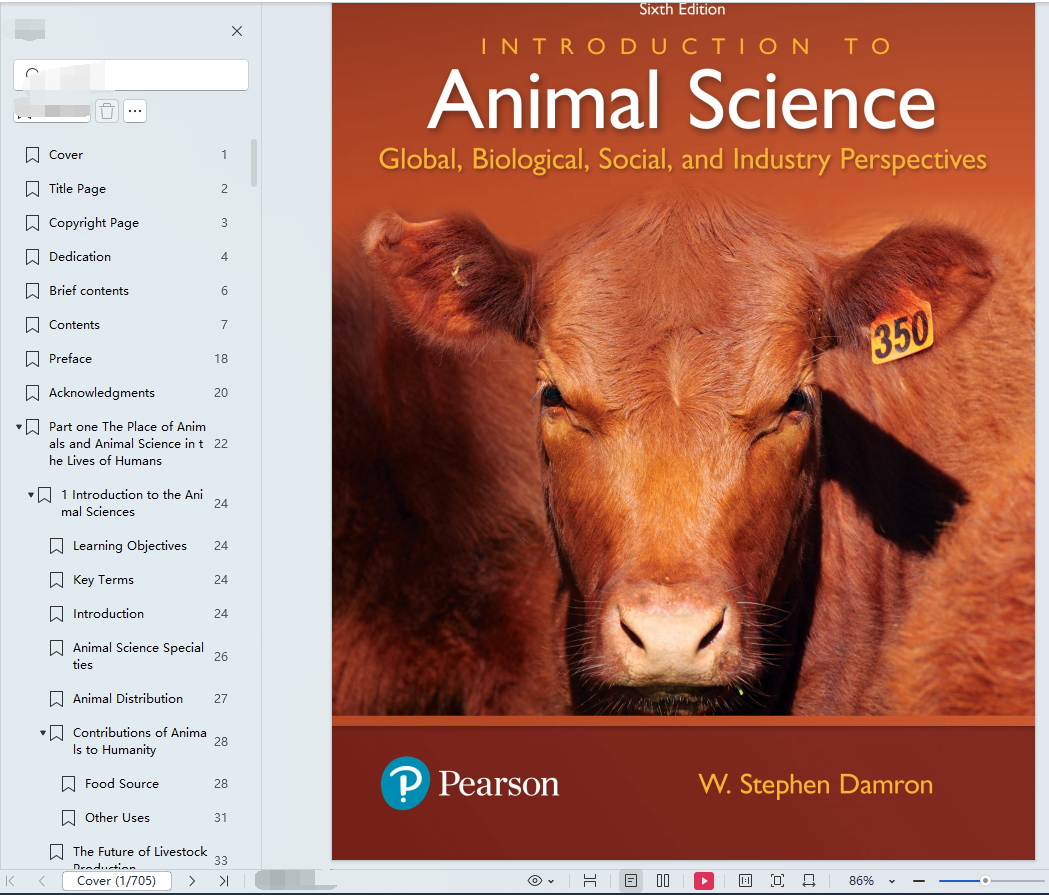Viewport: 1049px width, 895px height.
Task: Click bookmark icon beside Food Source
Action: (68, 785)
